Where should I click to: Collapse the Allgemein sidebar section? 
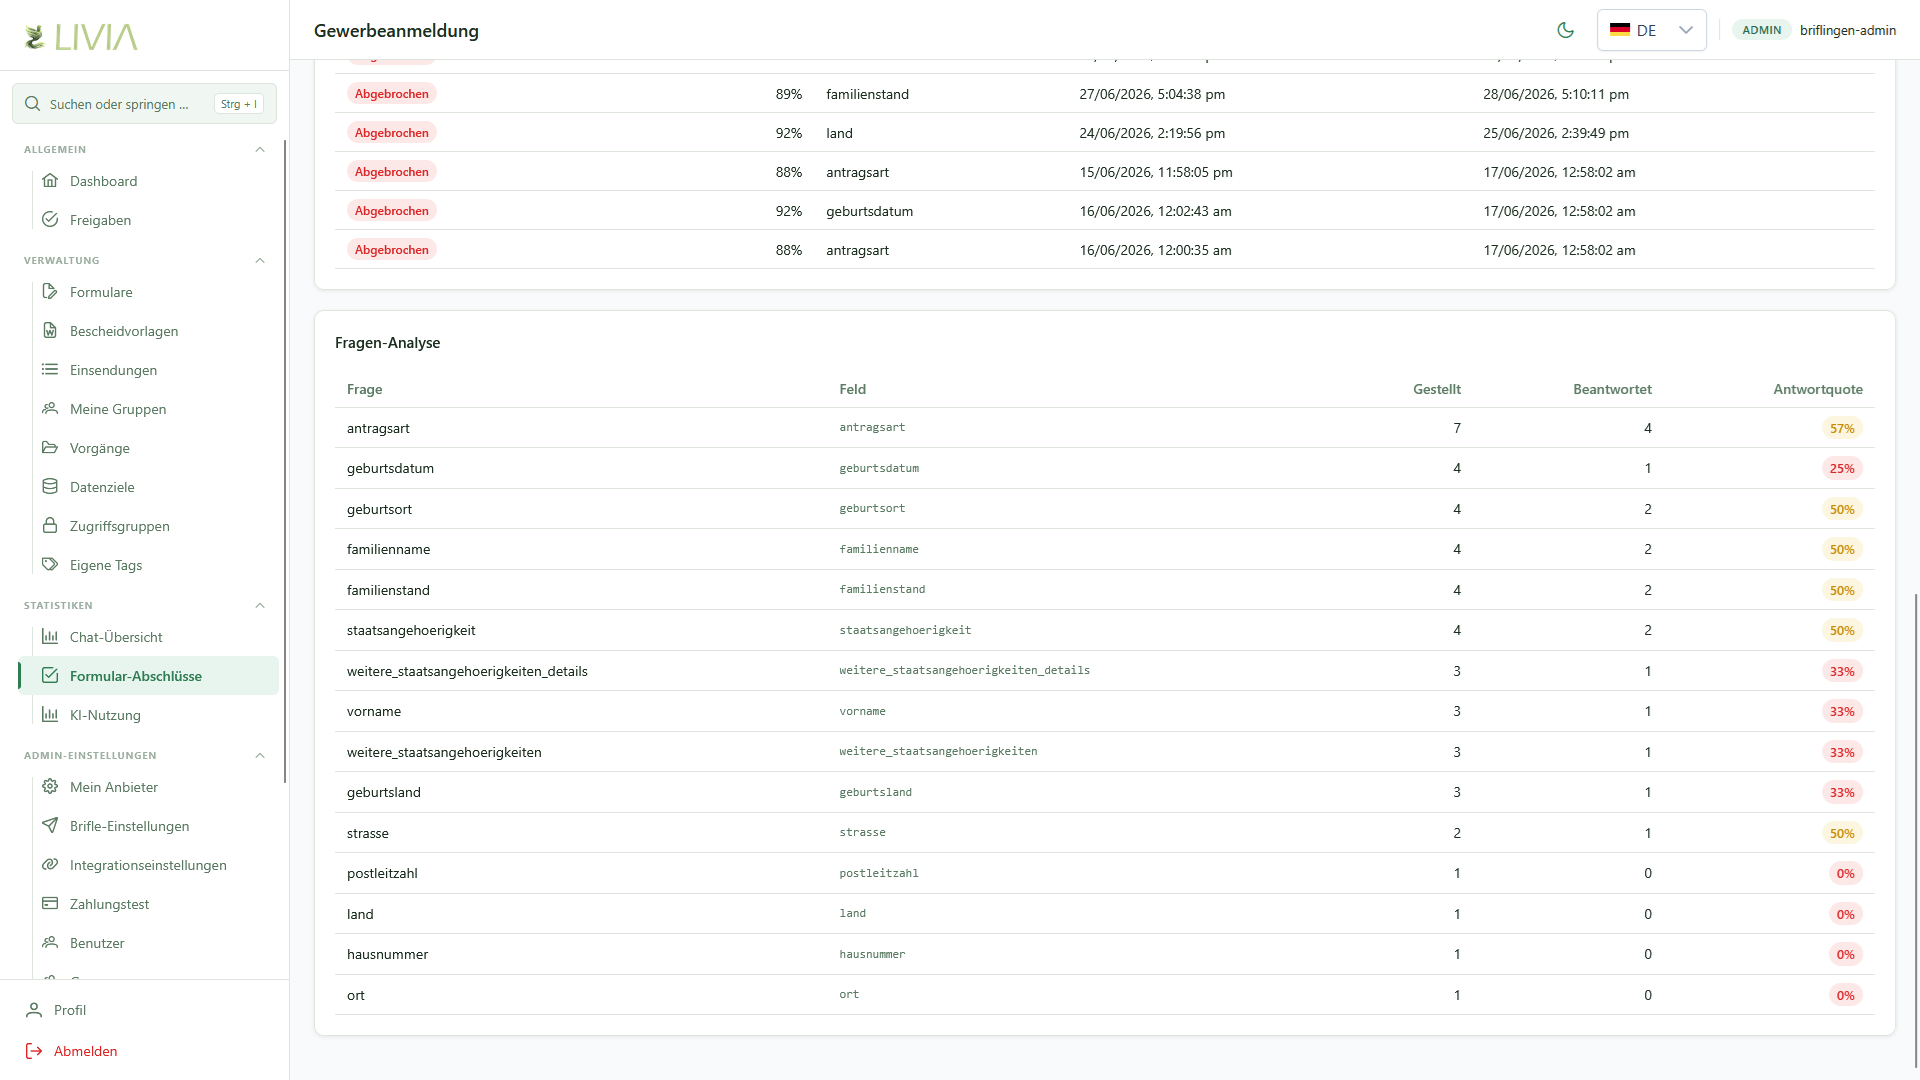[x=260, y=150]
